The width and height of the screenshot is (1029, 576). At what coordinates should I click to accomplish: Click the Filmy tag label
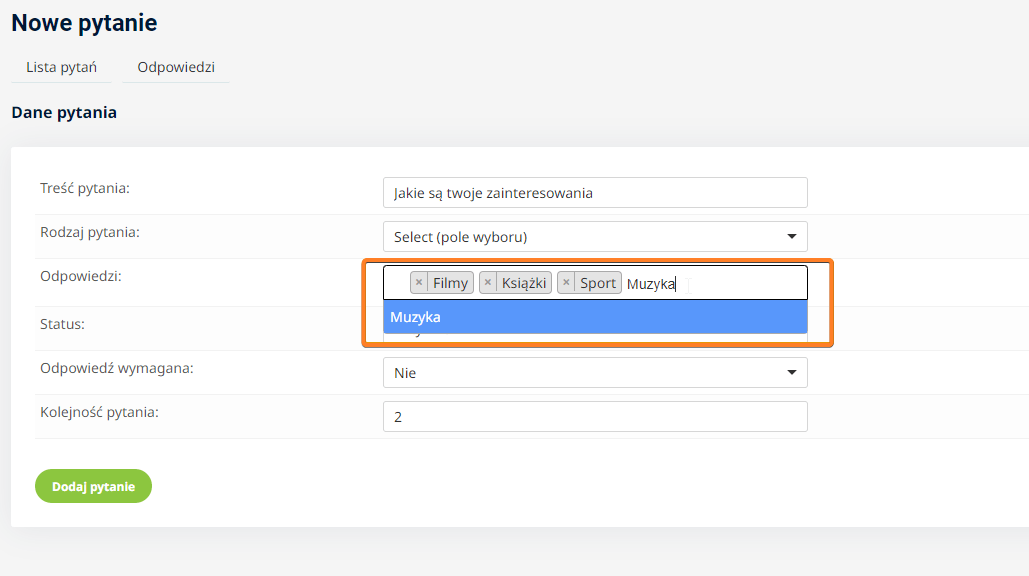pos(450,283)
